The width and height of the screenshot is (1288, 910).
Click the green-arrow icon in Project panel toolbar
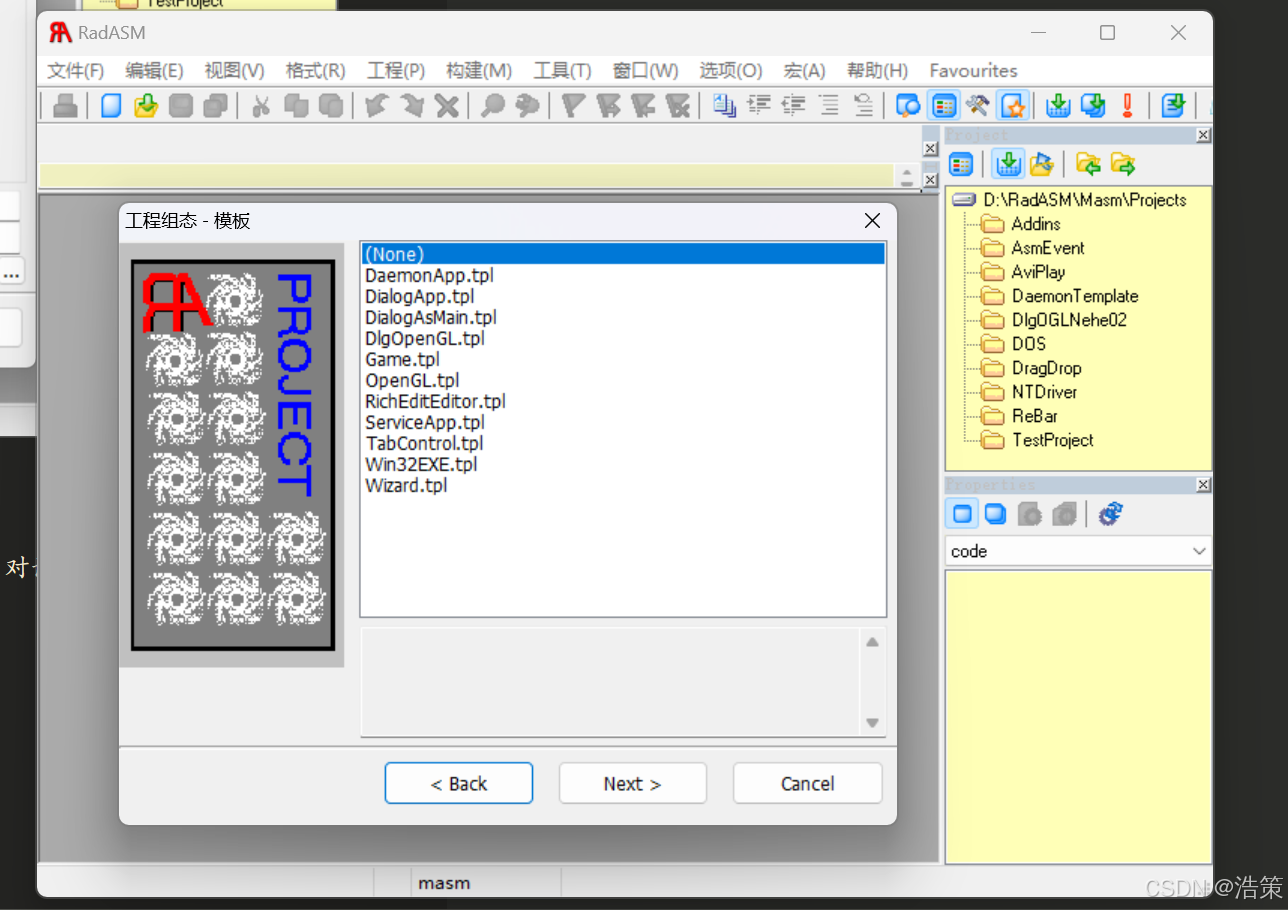[1008, 163]
